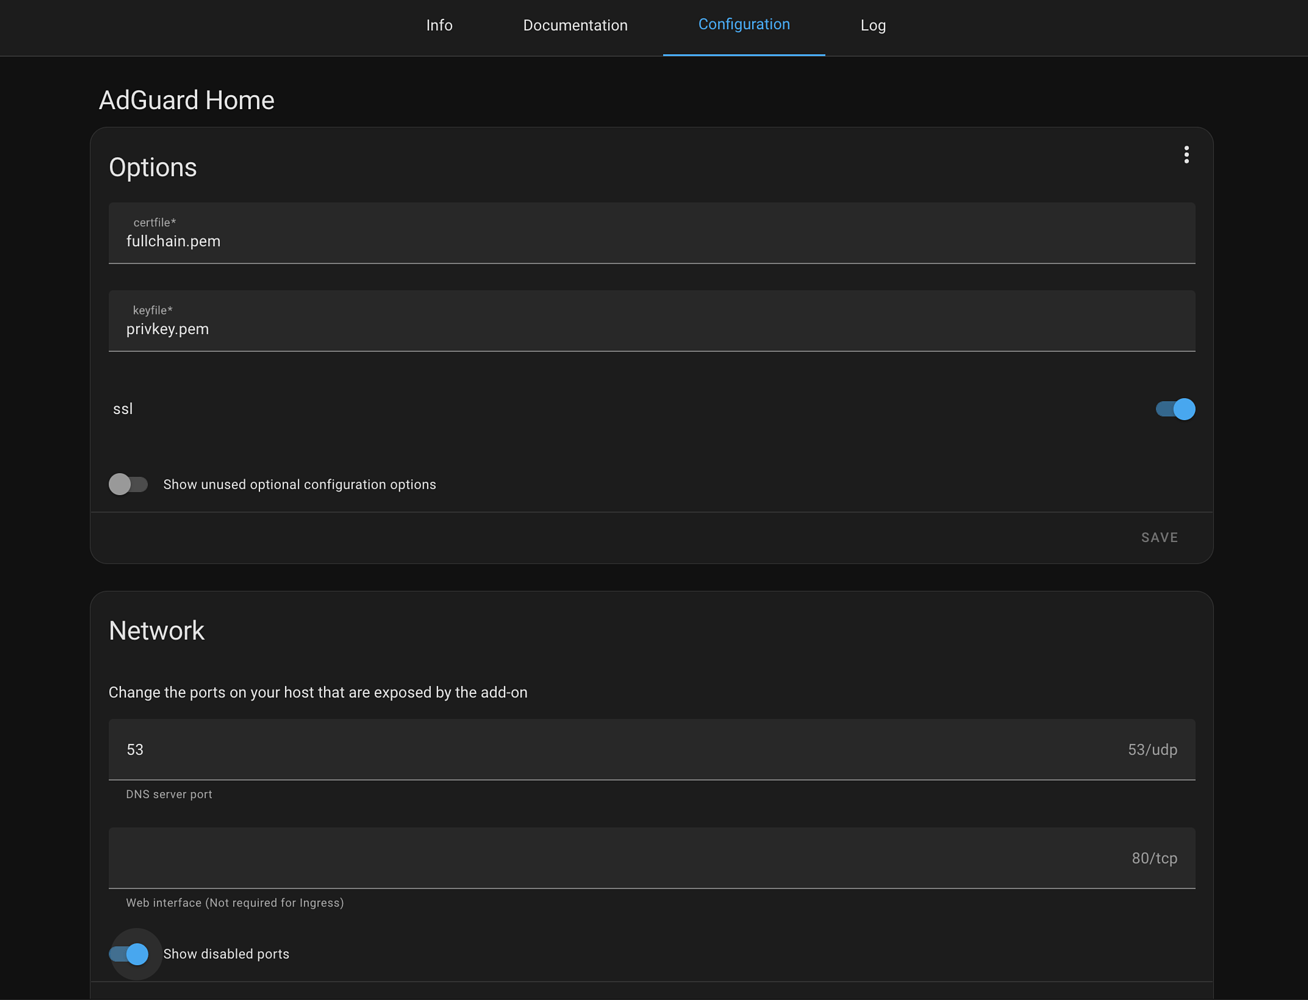Click the AdGuard Home page title

[186, 100]
